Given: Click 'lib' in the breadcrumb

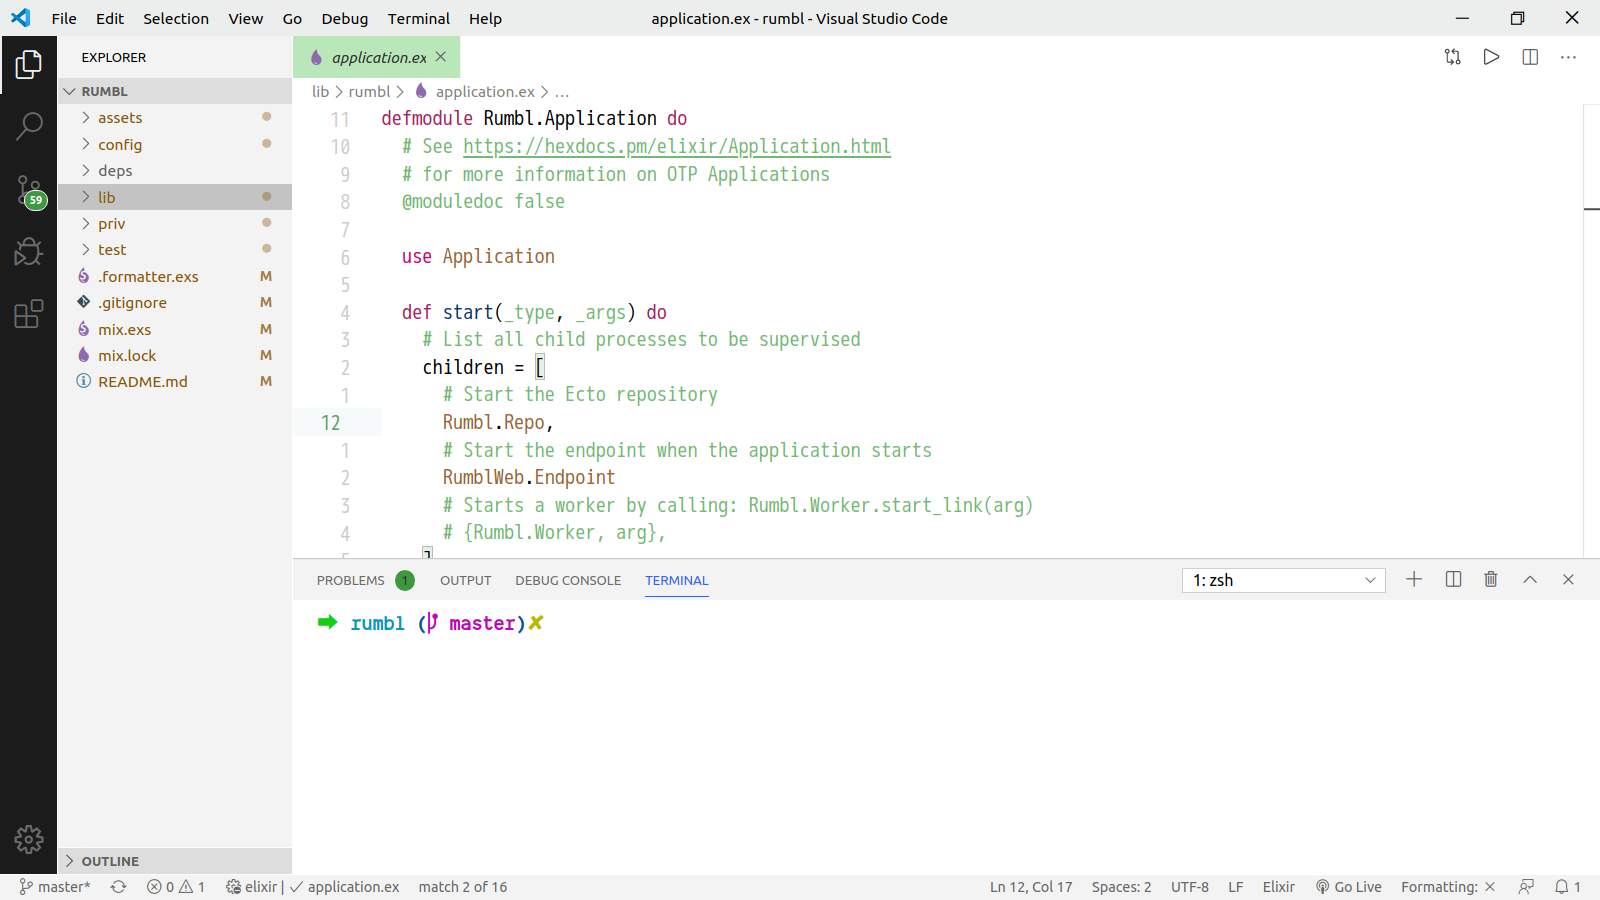Looking at the screenshot, I should pos(320,92).
